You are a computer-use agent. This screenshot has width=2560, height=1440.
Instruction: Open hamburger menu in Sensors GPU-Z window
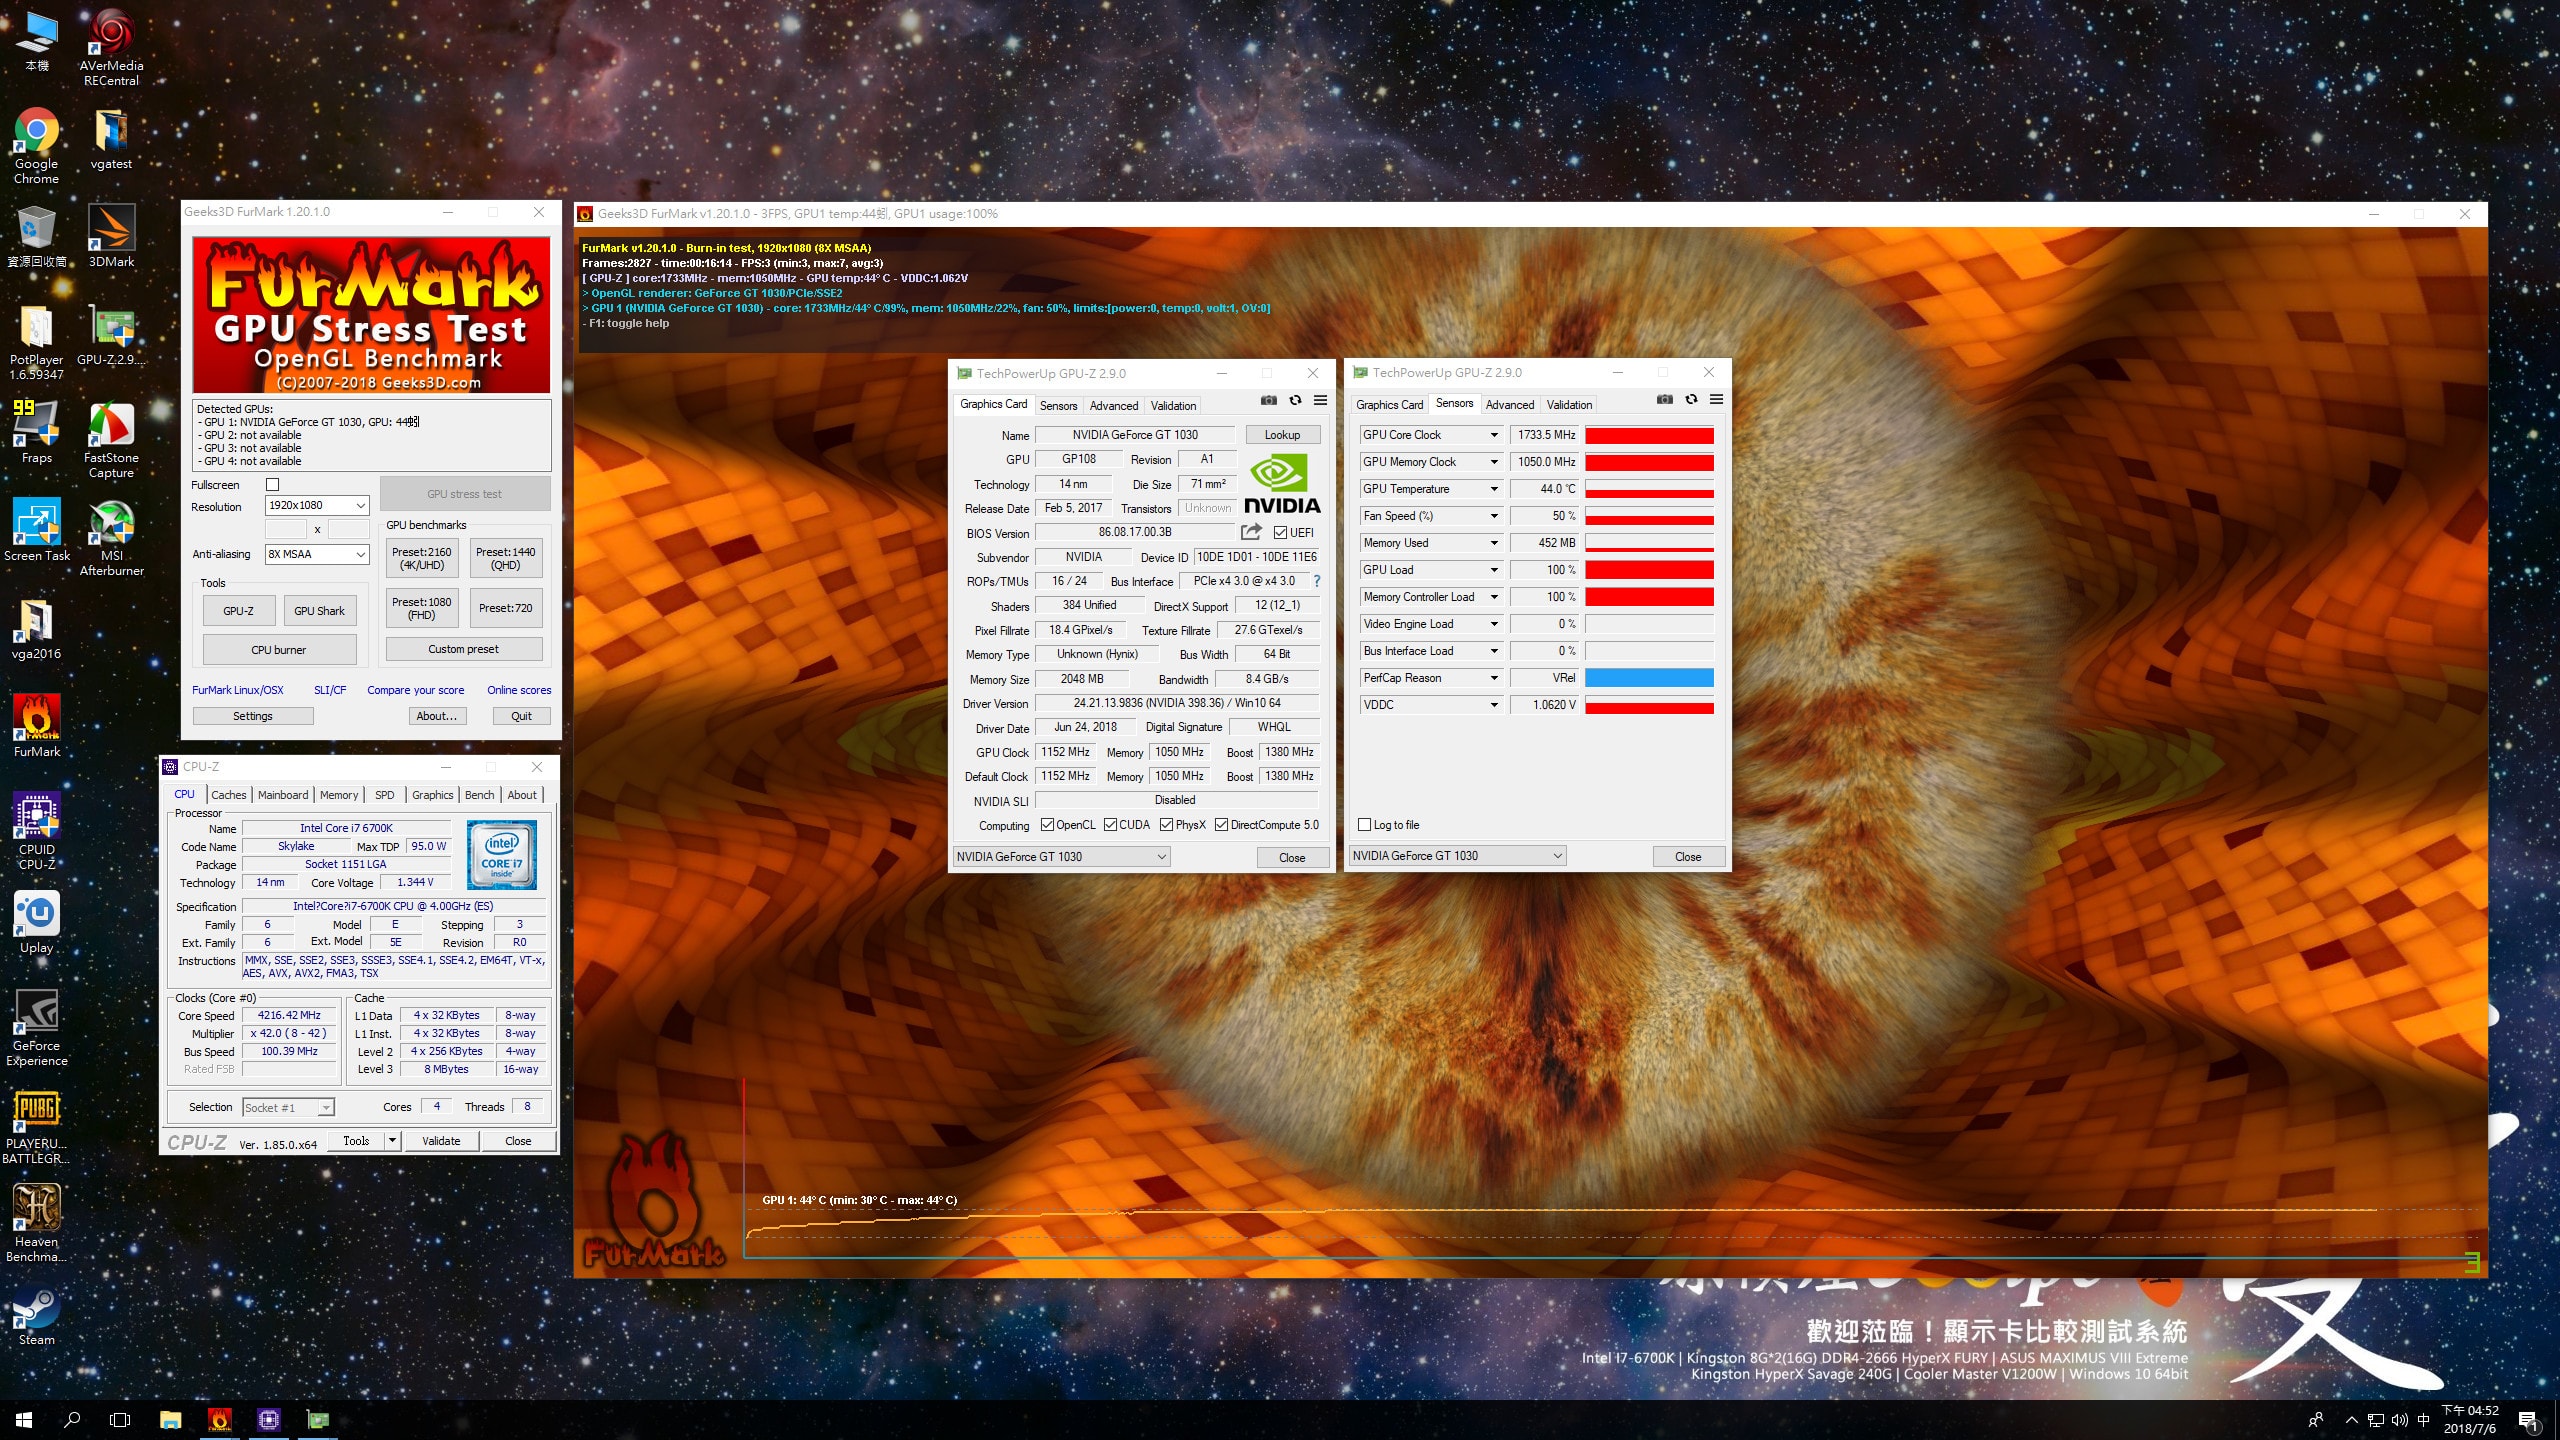[1716, 400]
